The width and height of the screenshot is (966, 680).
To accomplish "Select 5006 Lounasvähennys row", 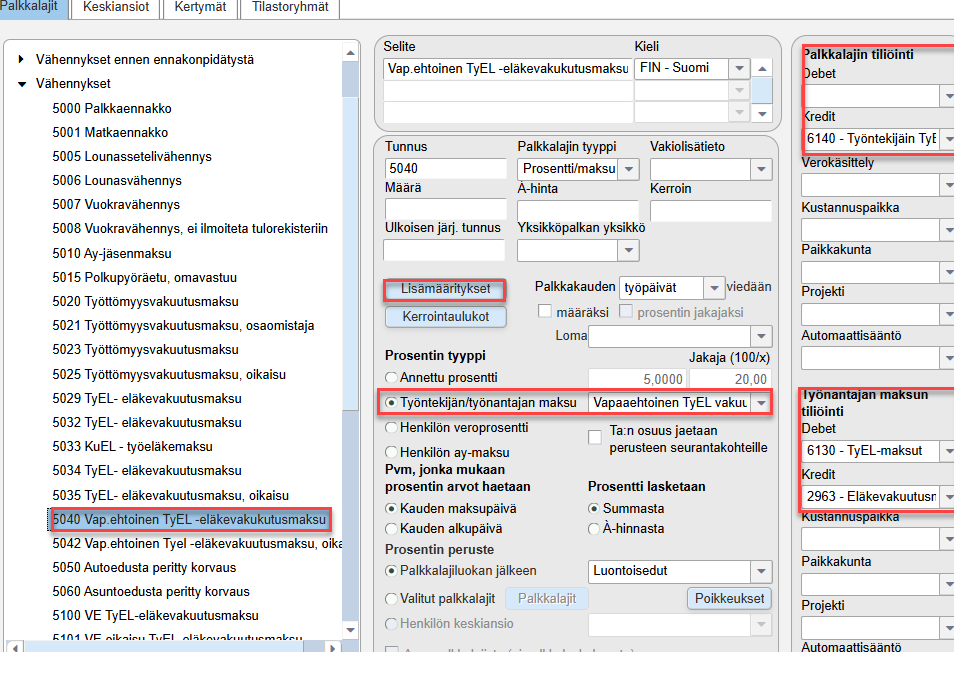I will [117, 180].
